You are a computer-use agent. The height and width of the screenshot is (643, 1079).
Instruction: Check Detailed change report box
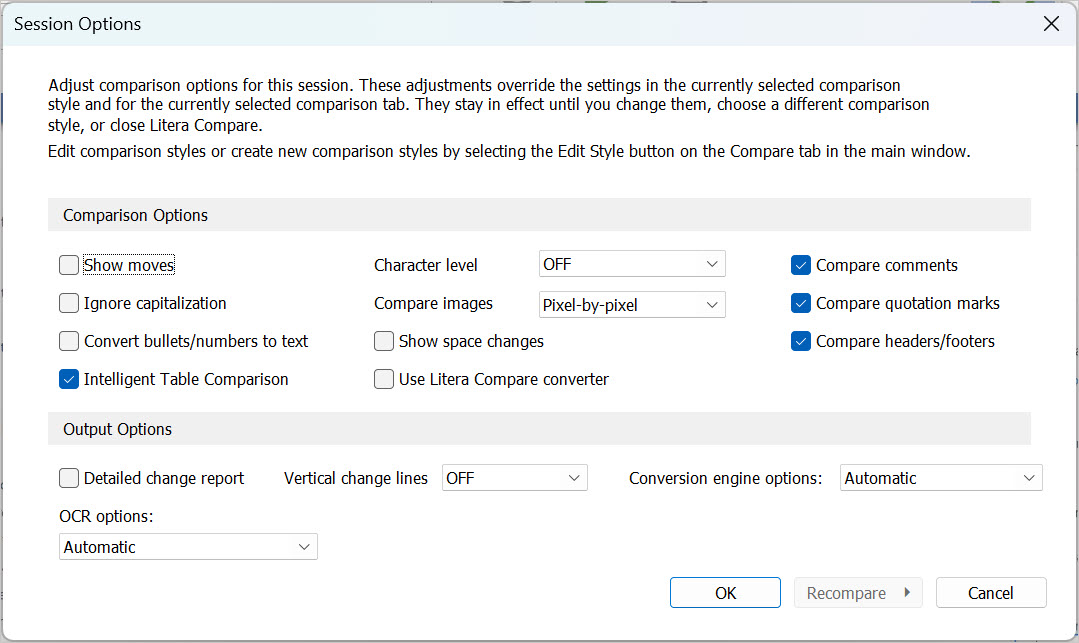(x=69, y=478)
